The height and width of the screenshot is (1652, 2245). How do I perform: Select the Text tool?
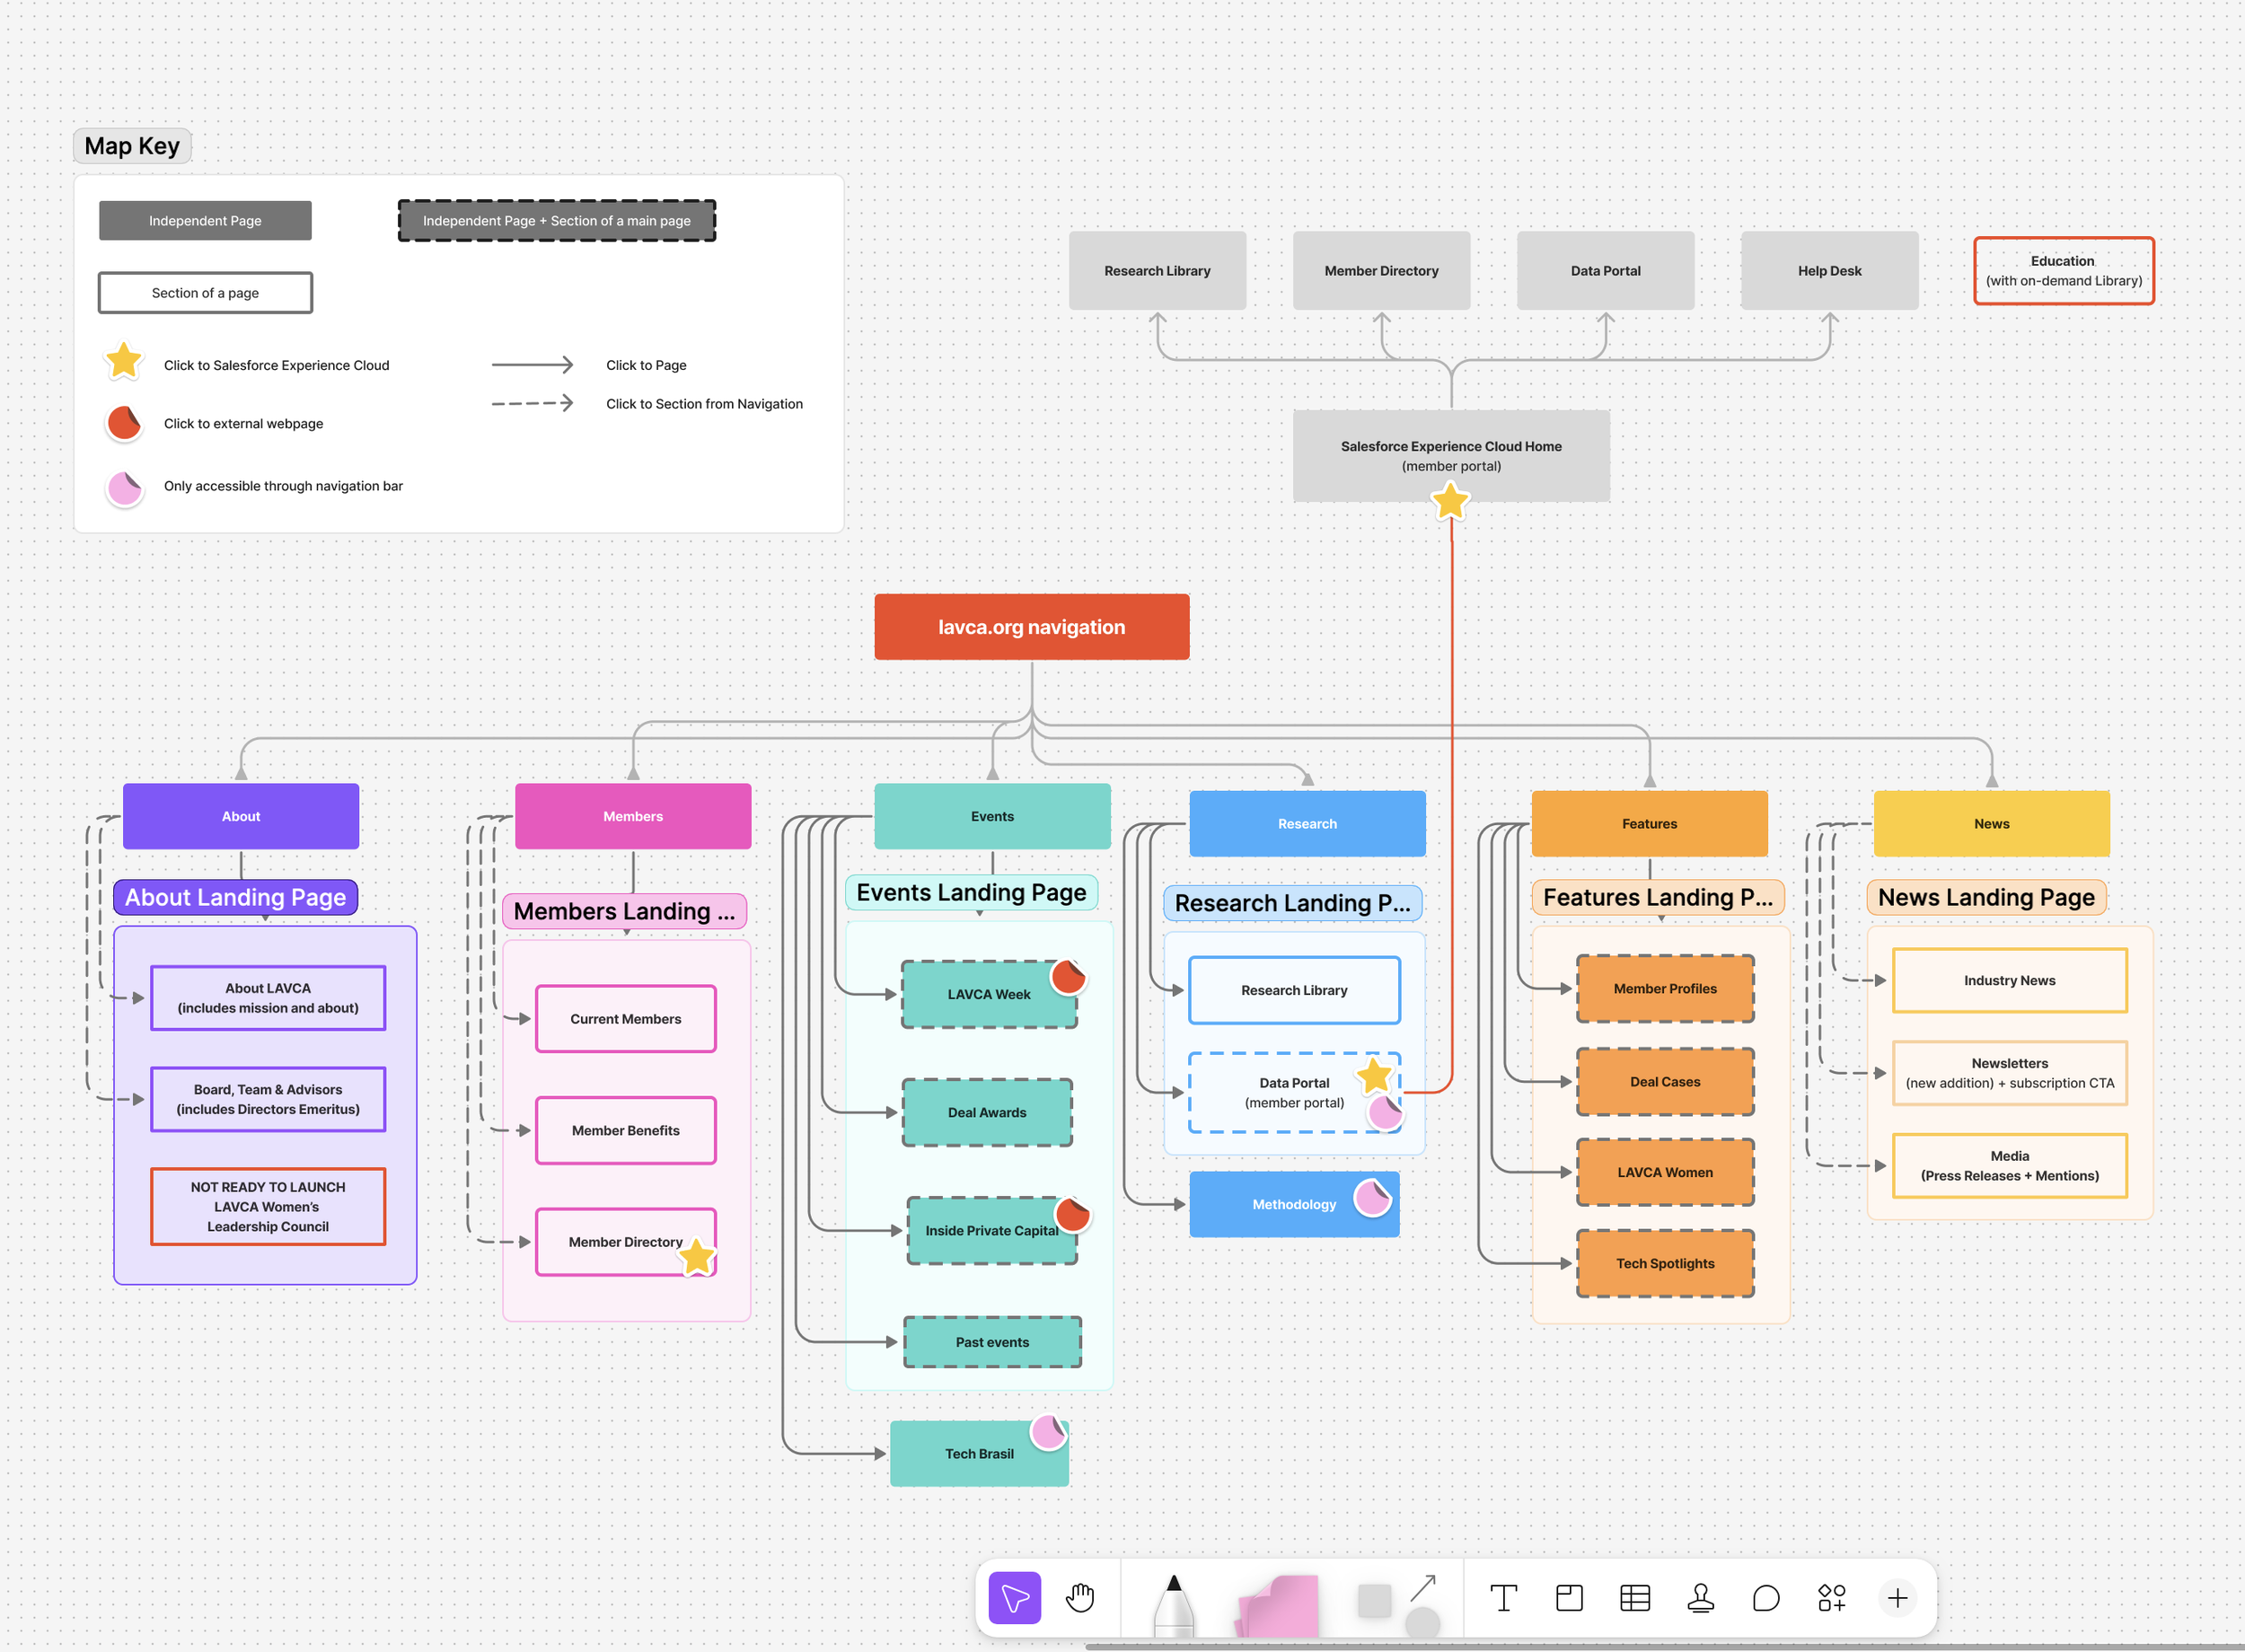click(x=1503, y=1597)
